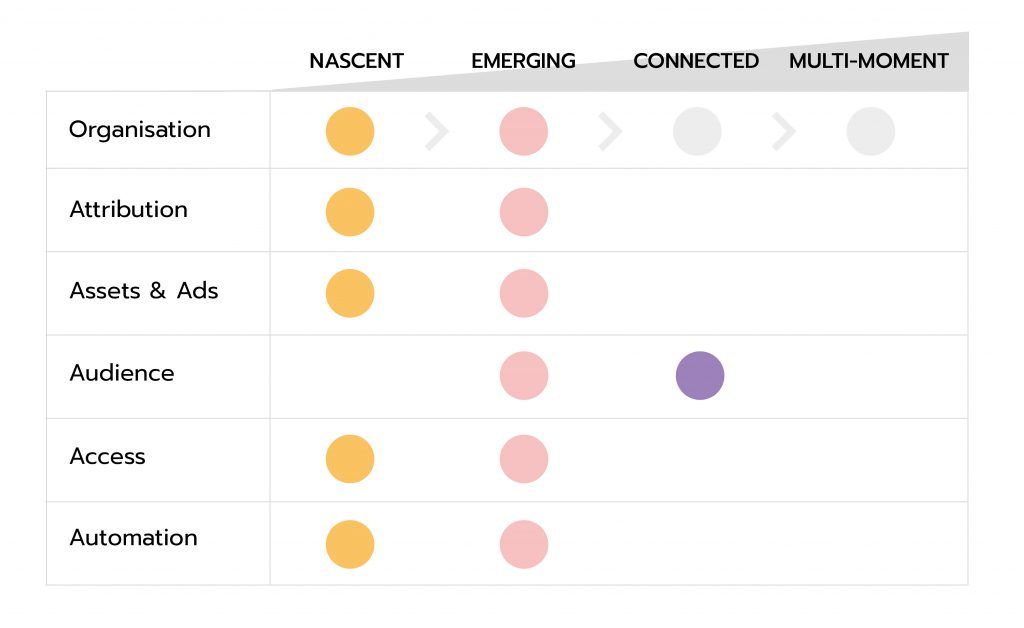
Task: Select the MULTI-MOMENT column header
Action: coord(868,61)
